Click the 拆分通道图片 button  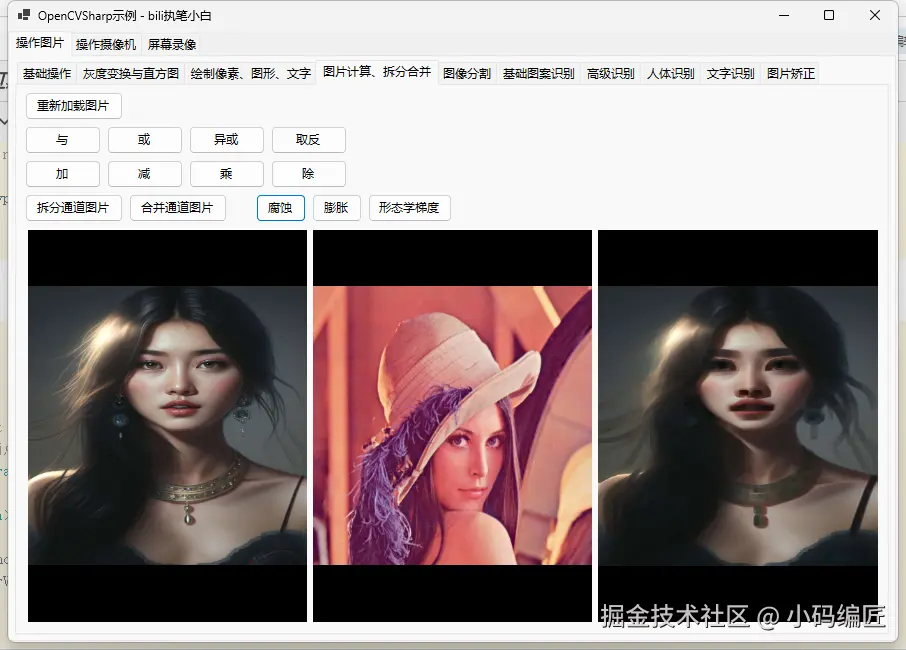click(73, 208)
